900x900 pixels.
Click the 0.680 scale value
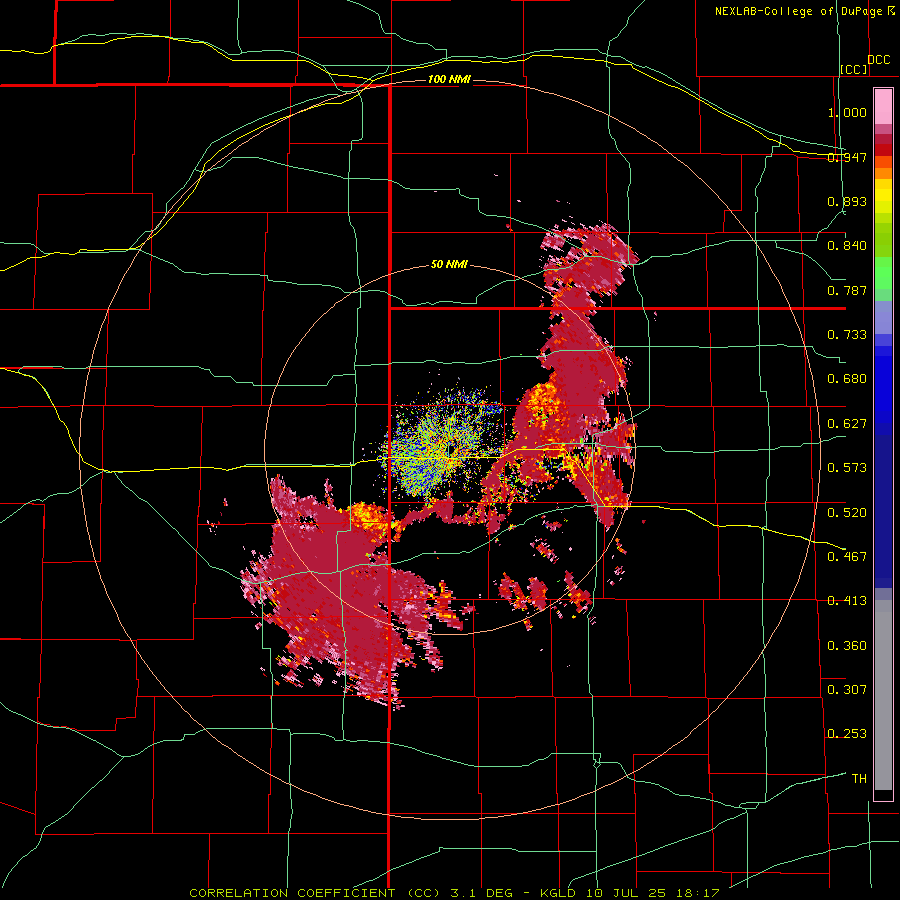[847, 379]
